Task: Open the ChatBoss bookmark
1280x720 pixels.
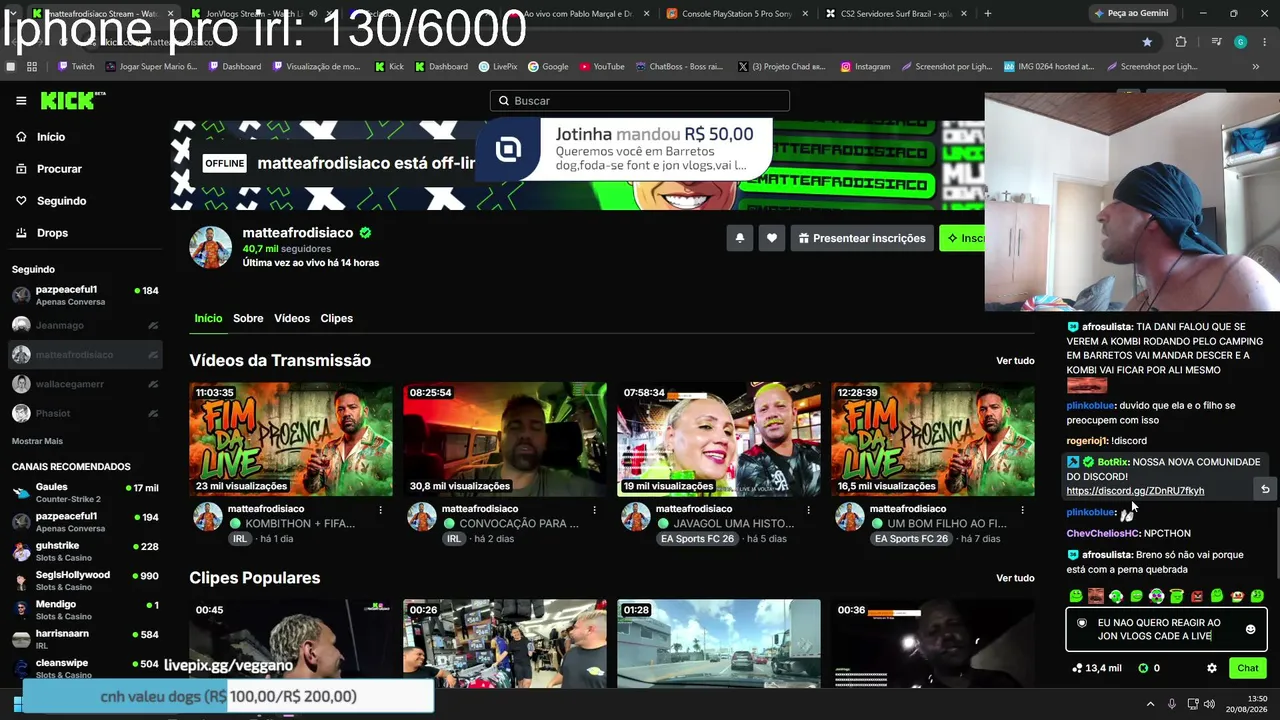Action: (x=679, y=67)
